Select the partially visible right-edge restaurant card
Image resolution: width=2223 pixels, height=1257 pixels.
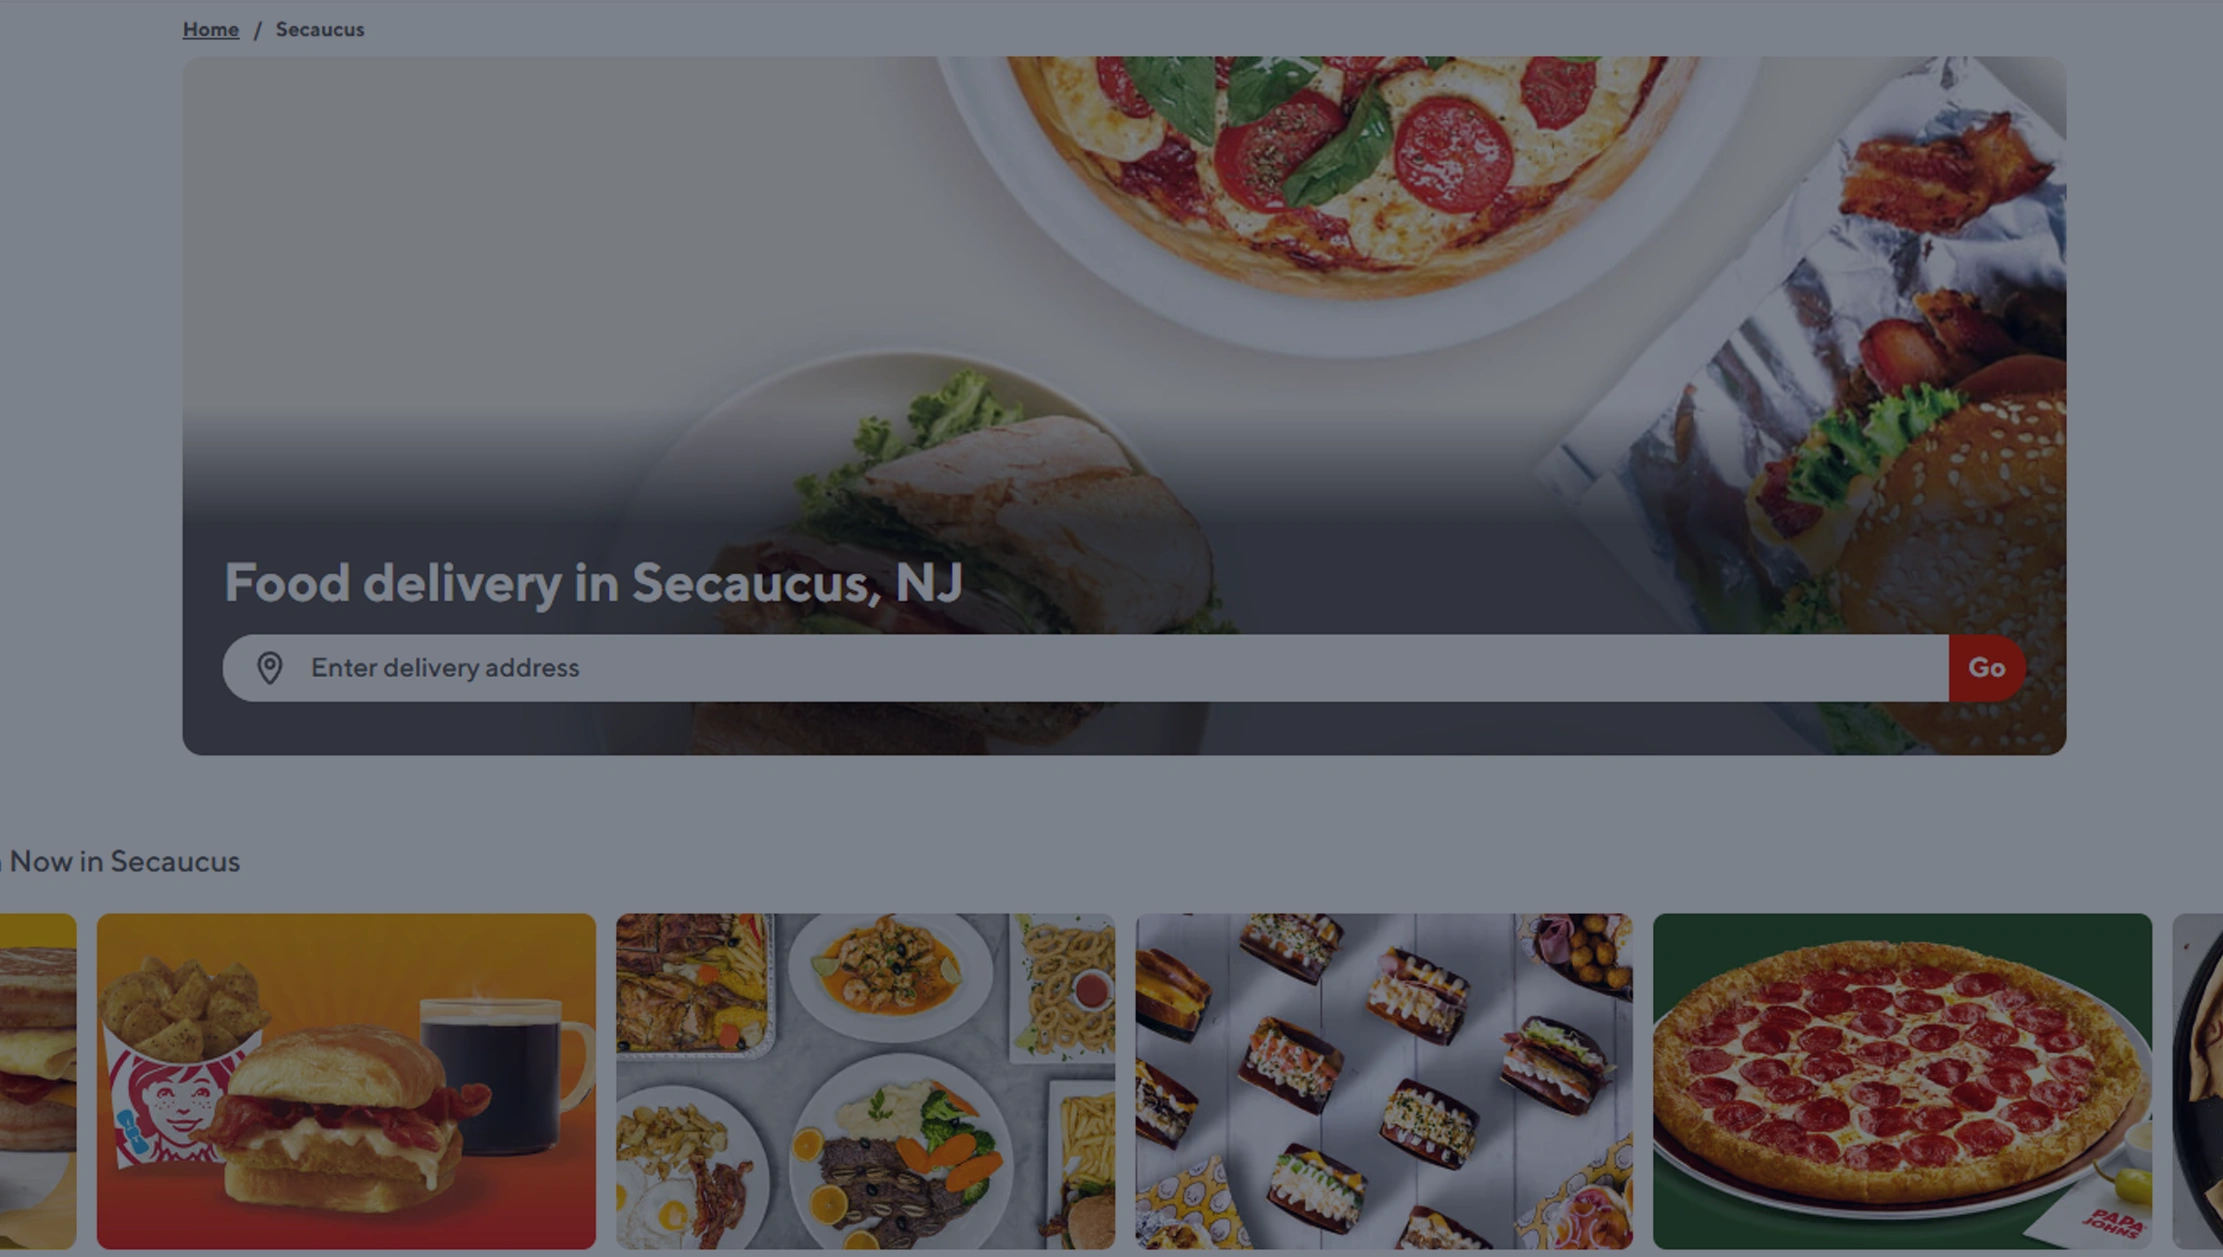point(2198,1081)
